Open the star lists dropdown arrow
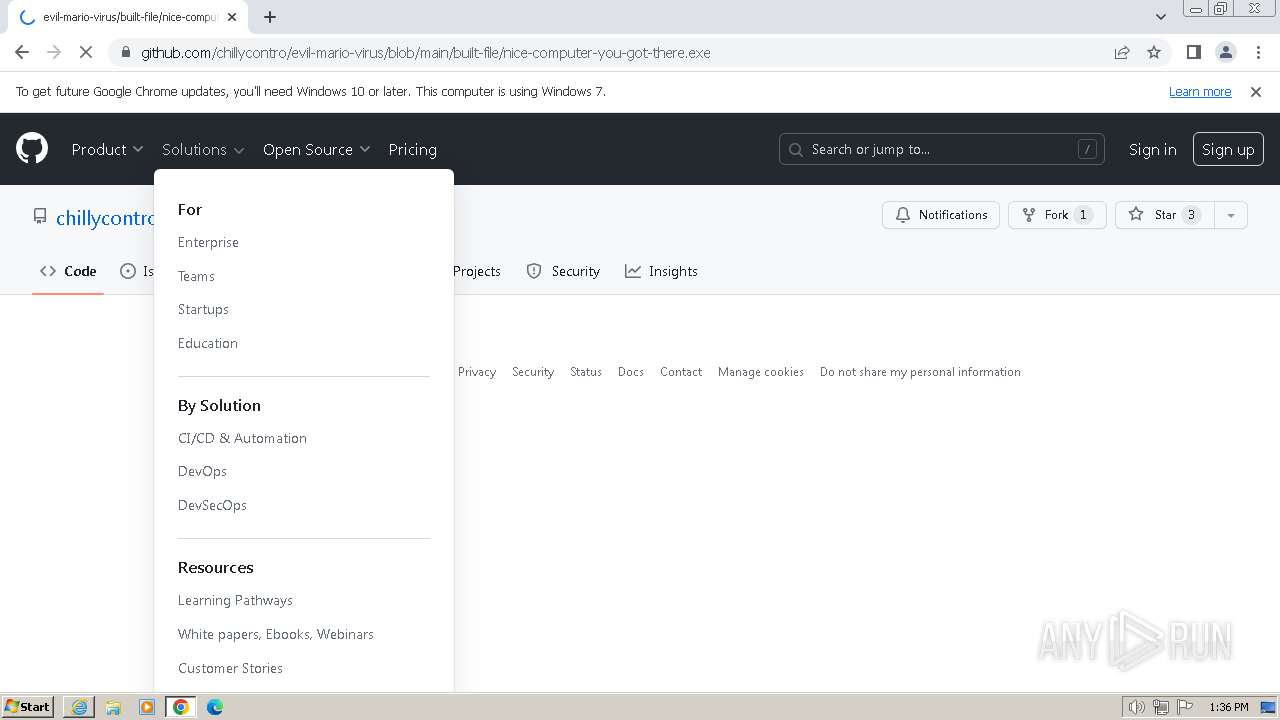Screen dimensions: 1280x720 [x=1231, y=215]
